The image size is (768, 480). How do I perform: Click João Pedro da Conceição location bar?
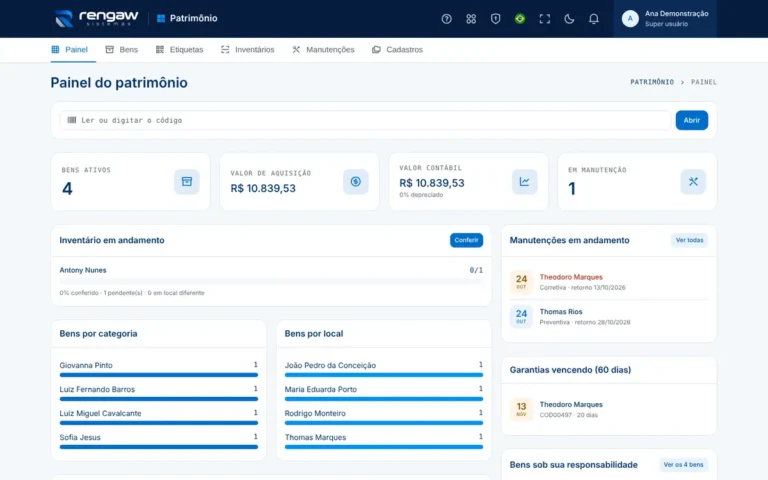click(x=384, y=375)
